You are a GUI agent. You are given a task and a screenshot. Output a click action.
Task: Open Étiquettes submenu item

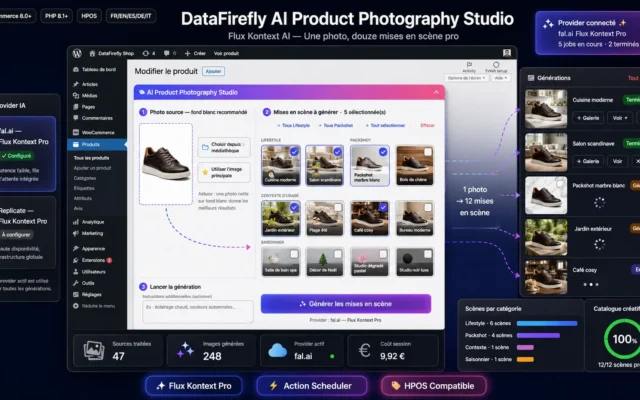tap(84, 189)
